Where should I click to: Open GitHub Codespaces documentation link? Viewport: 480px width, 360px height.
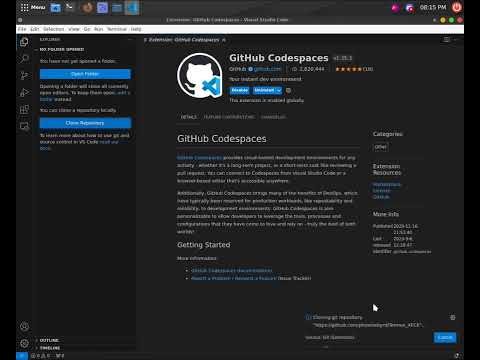click(232, 270)
